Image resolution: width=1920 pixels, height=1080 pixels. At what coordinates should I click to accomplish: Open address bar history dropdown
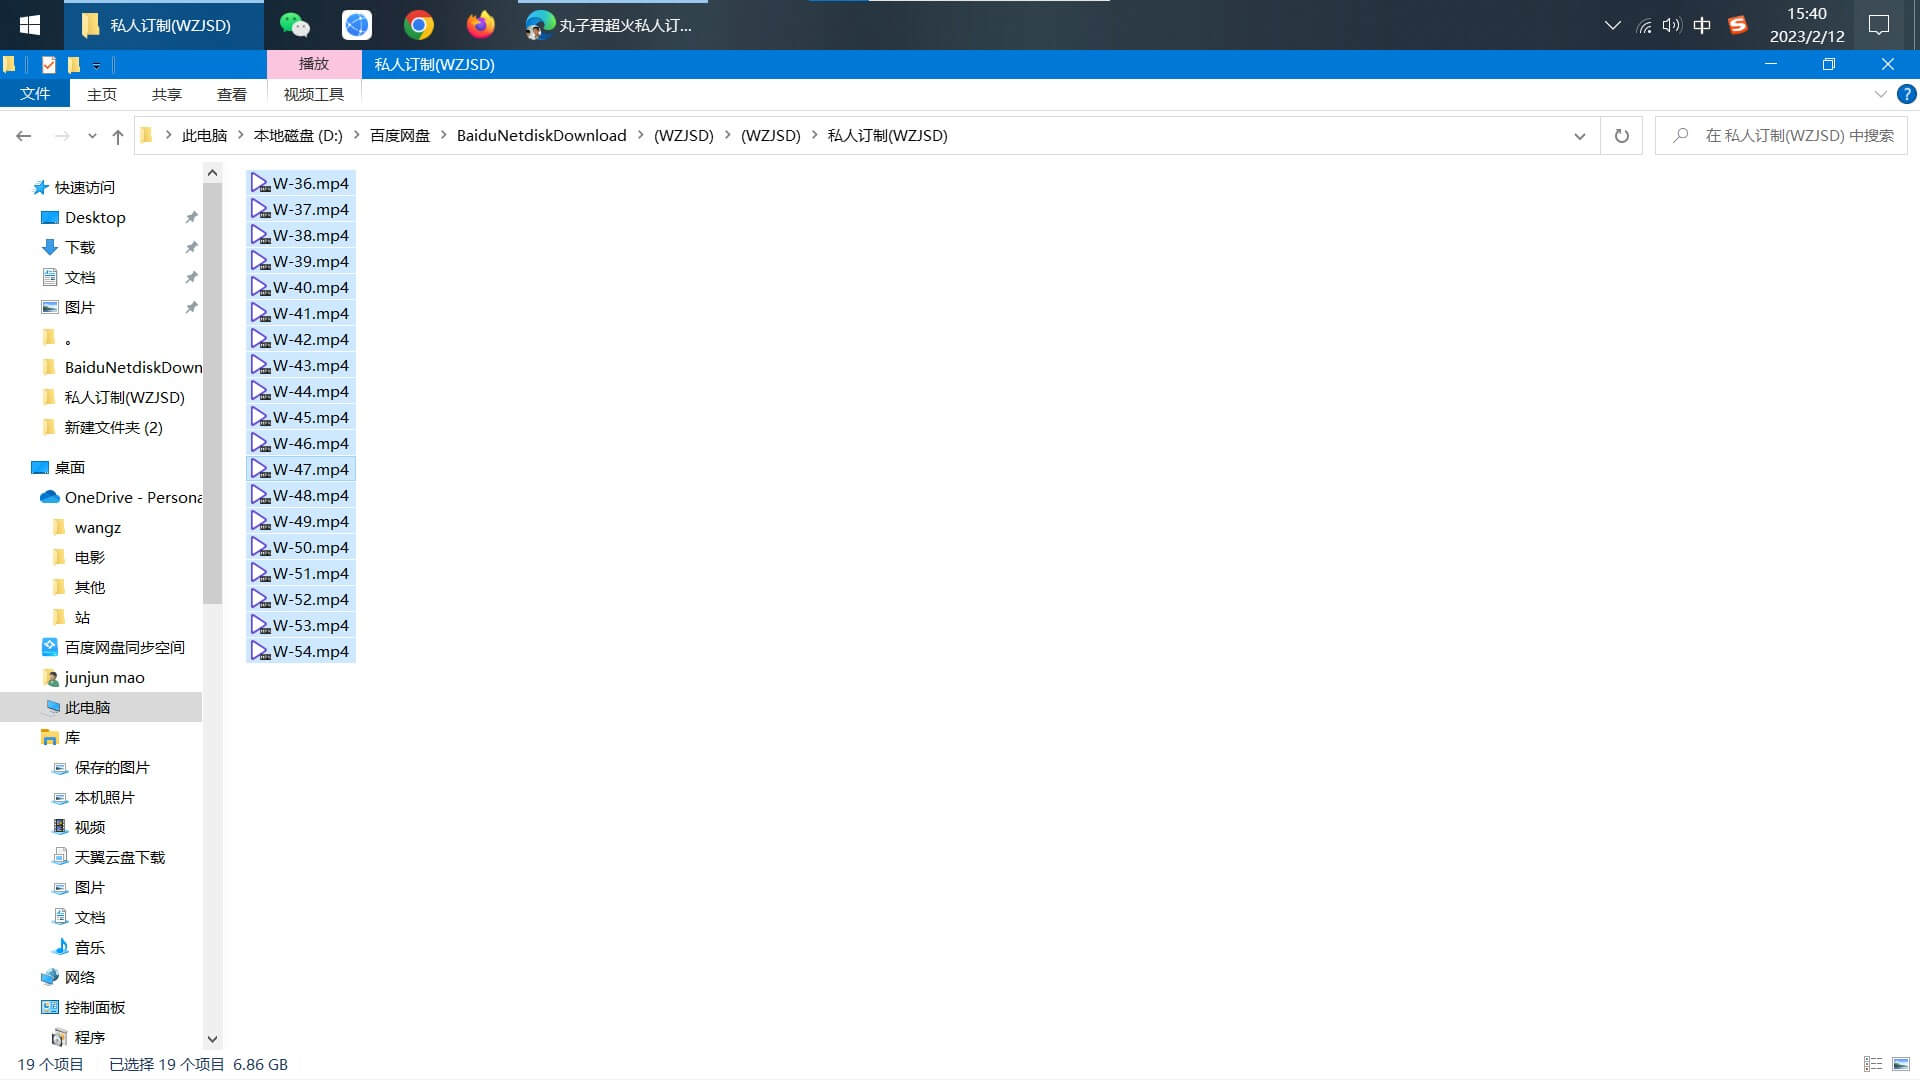[x=1580, y=136]
